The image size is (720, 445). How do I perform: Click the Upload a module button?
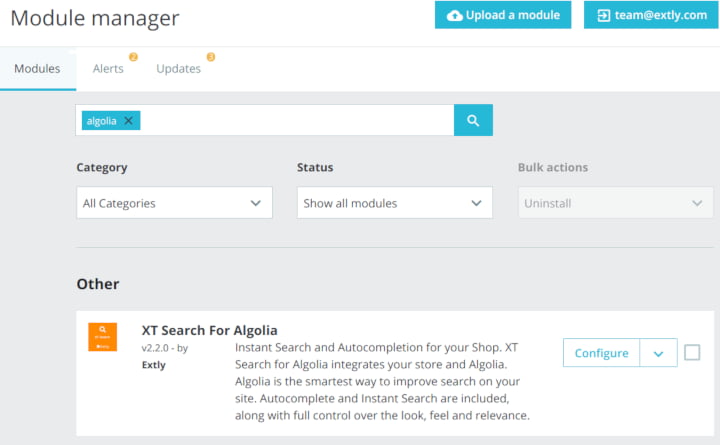point(503,15)
